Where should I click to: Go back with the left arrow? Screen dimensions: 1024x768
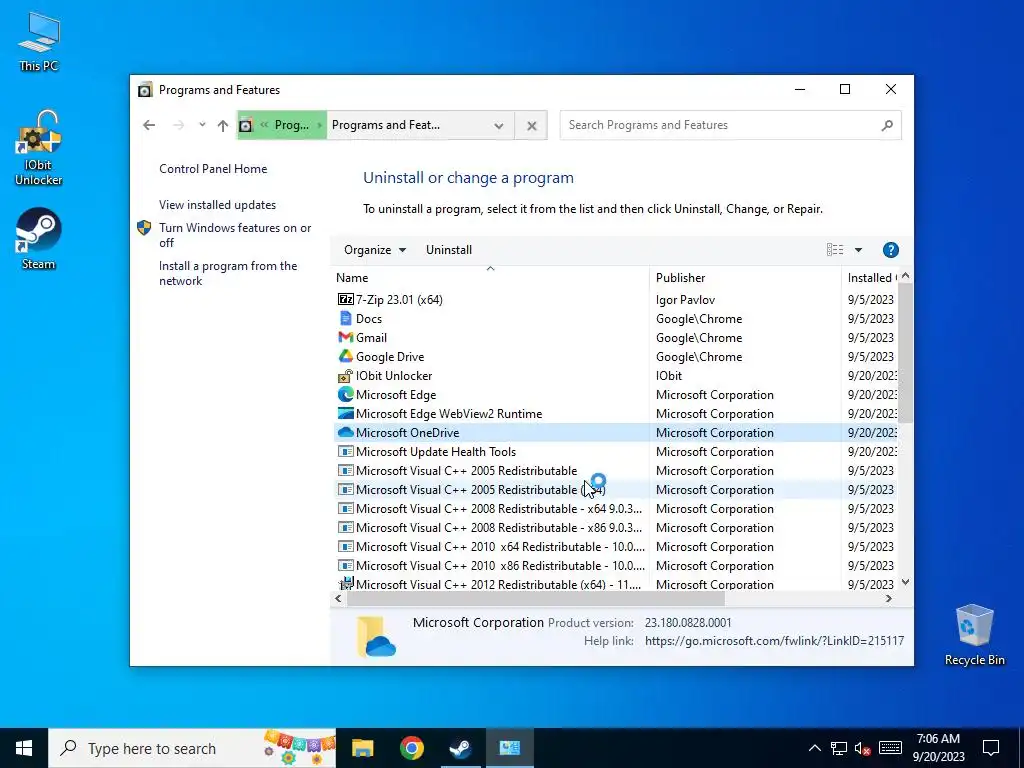149,125
